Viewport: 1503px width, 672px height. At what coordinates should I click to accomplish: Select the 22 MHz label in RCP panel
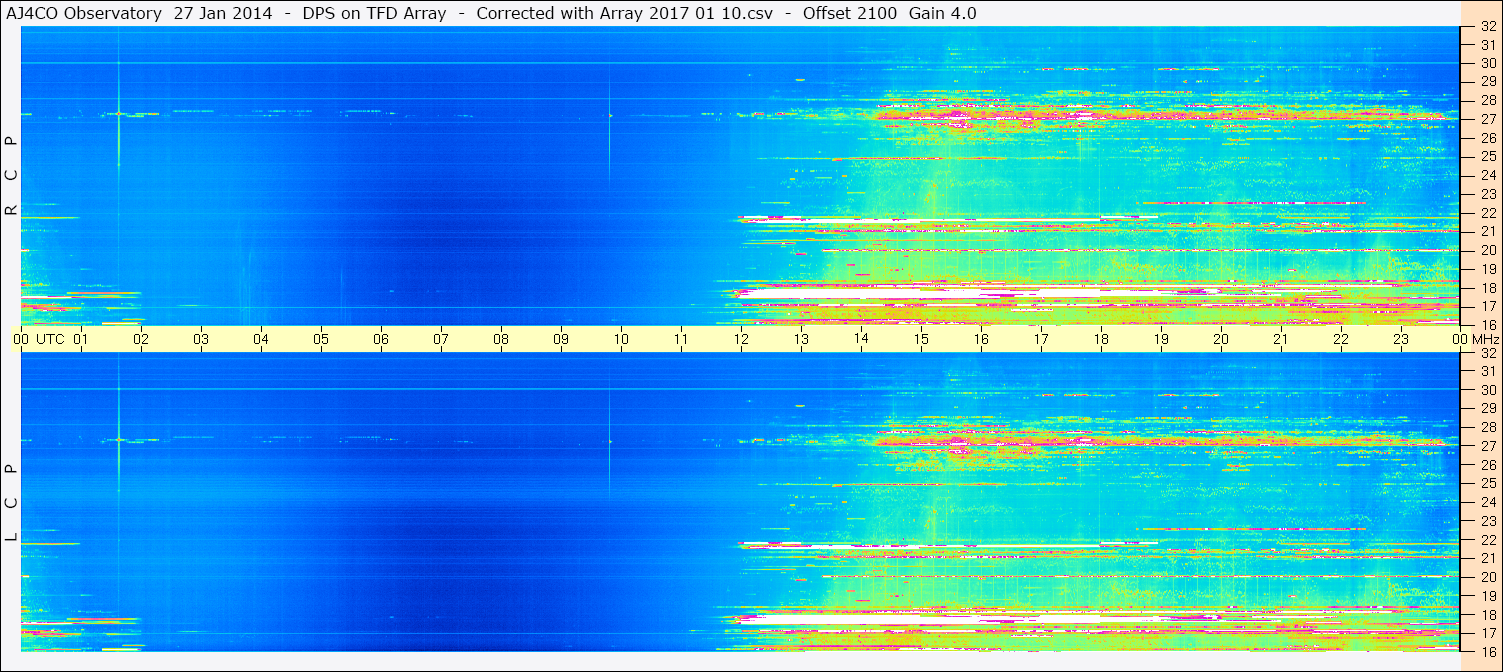pos(1488,213)
